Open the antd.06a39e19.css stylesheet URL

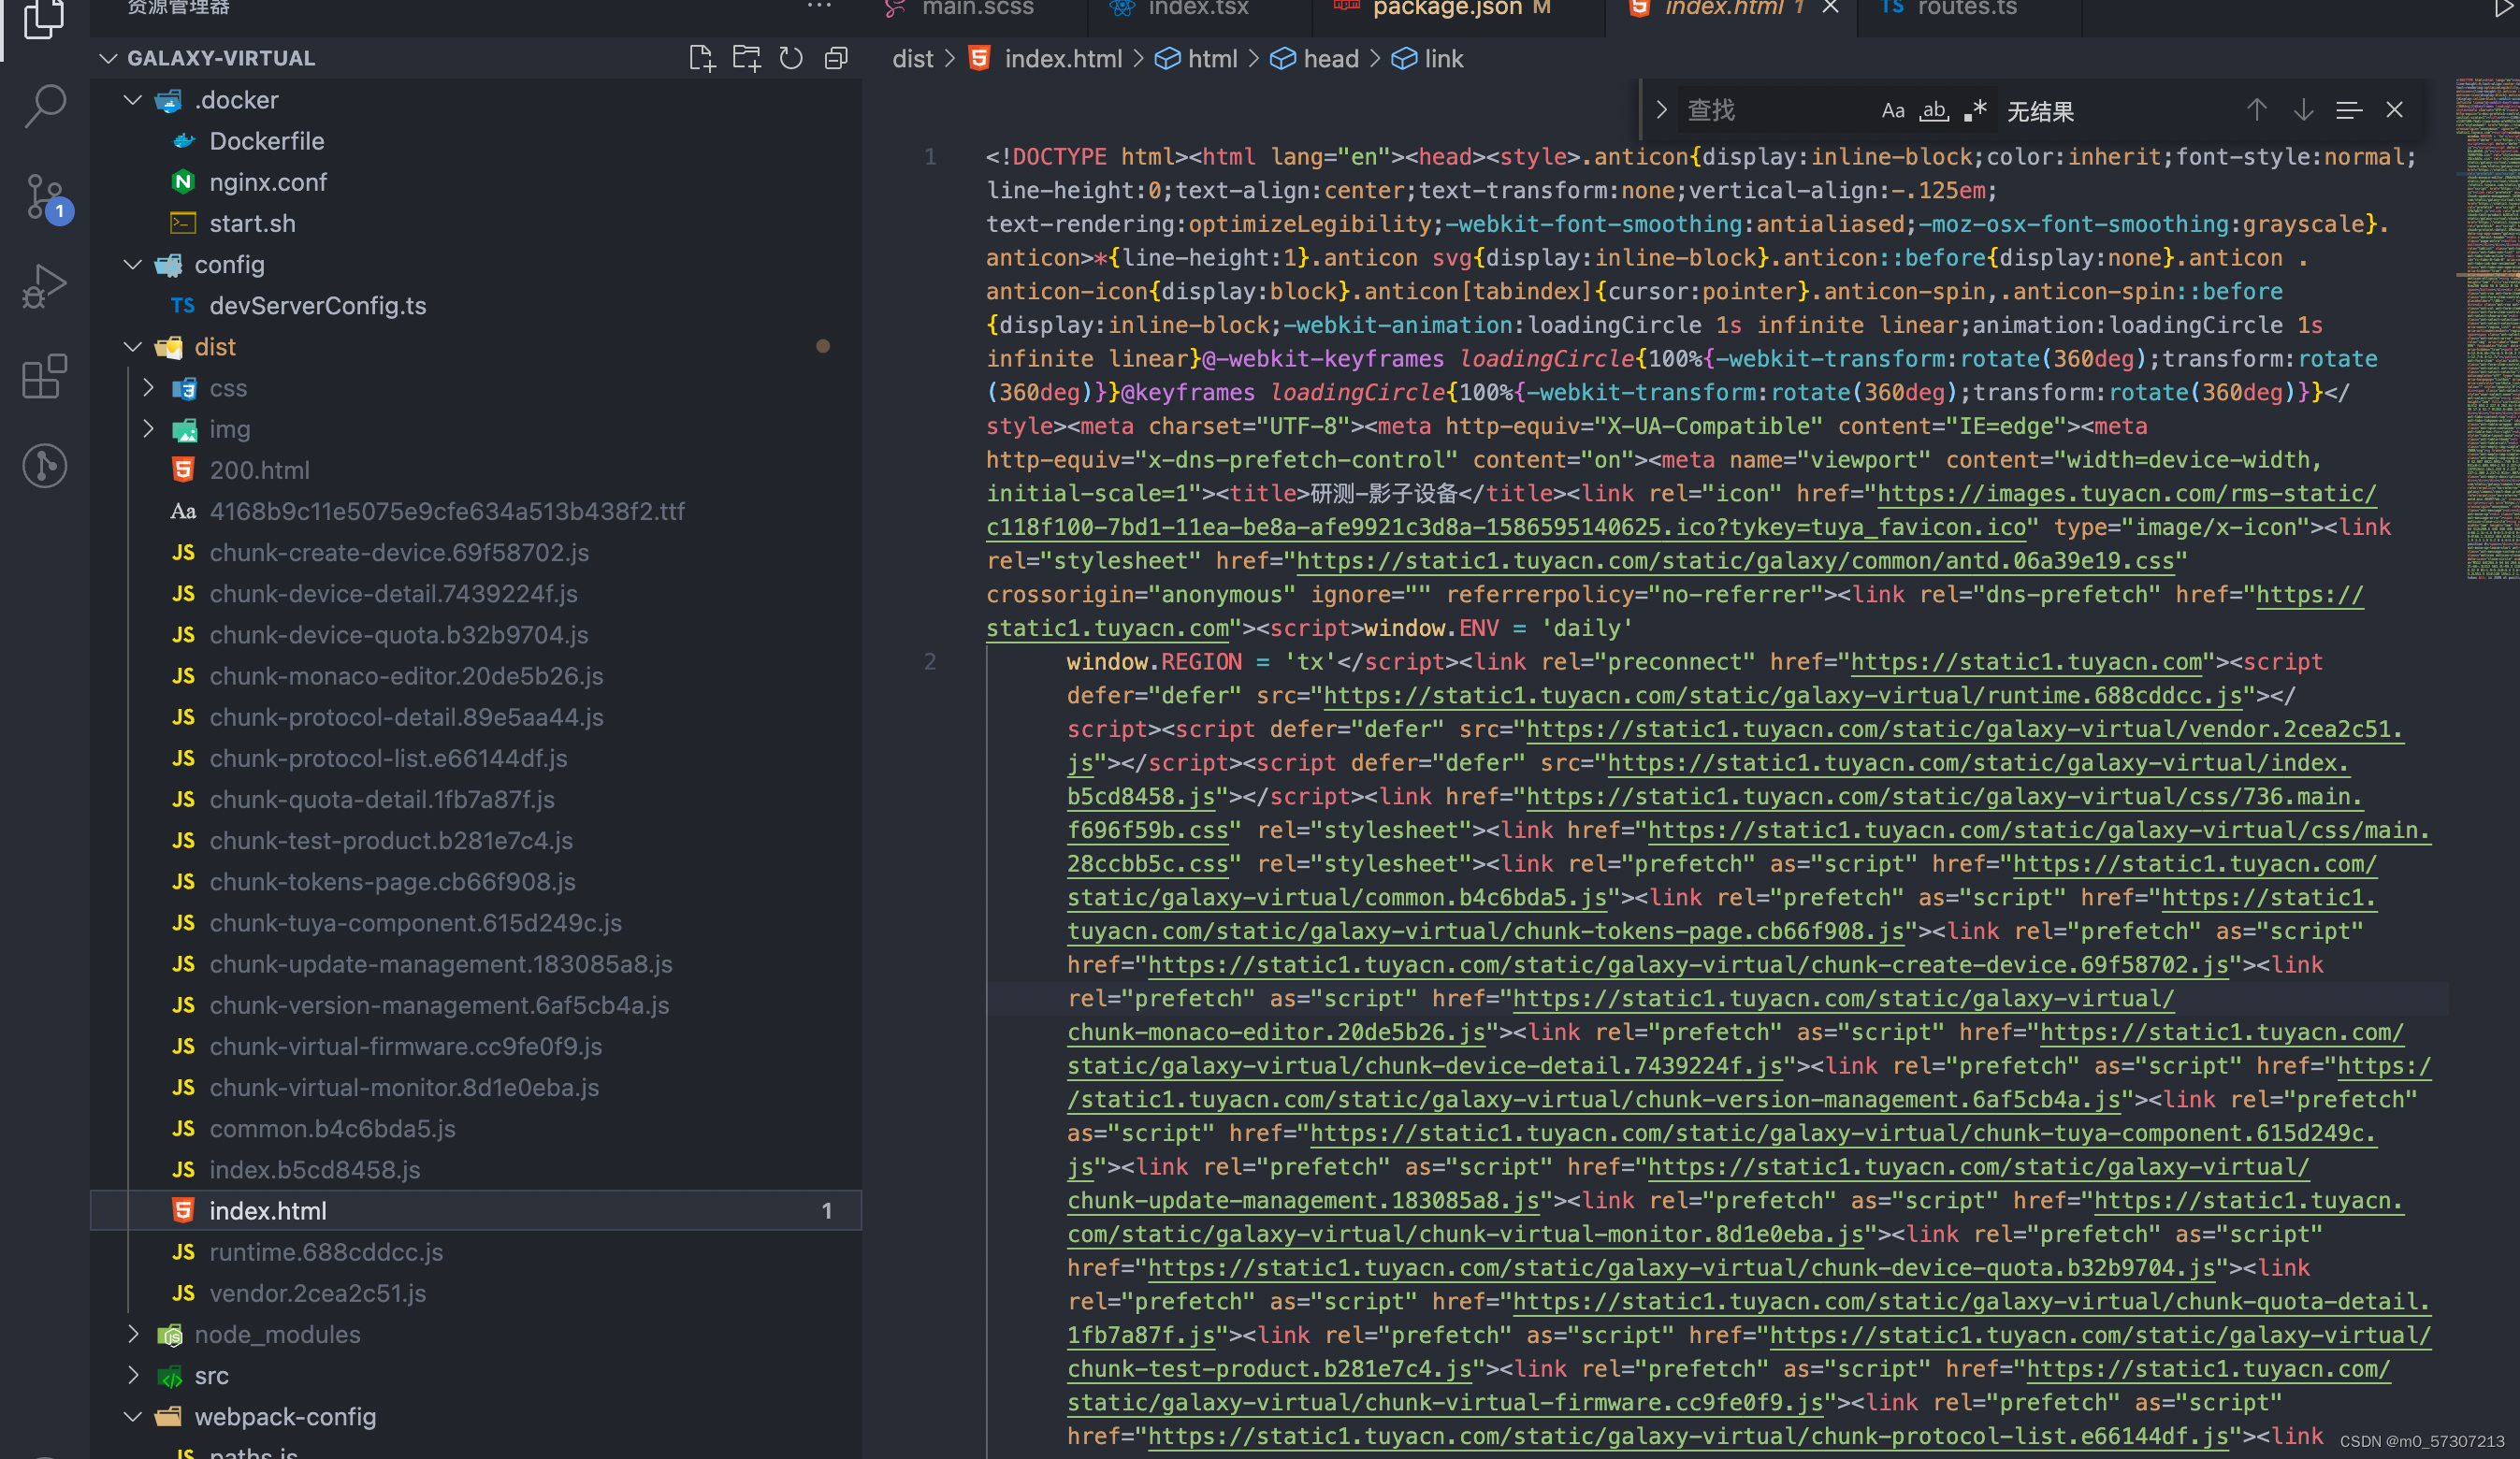(x=1735, y=561)
